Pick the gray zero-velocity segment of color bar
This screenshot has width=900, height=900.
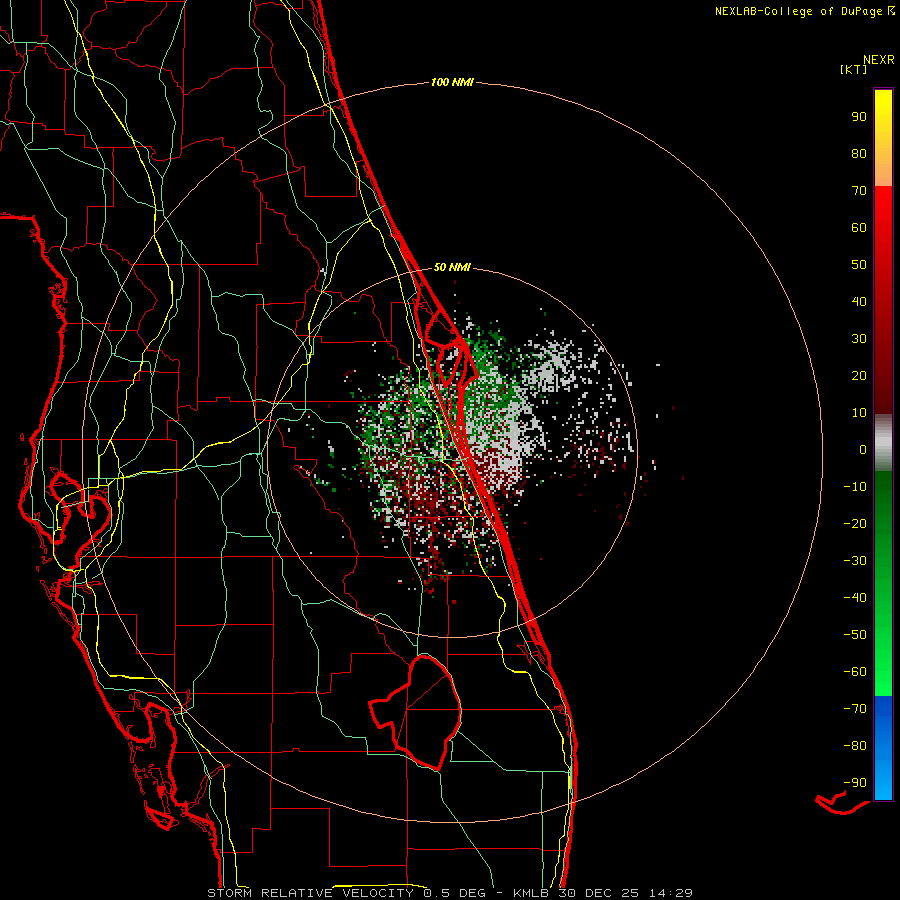point(883,443)
